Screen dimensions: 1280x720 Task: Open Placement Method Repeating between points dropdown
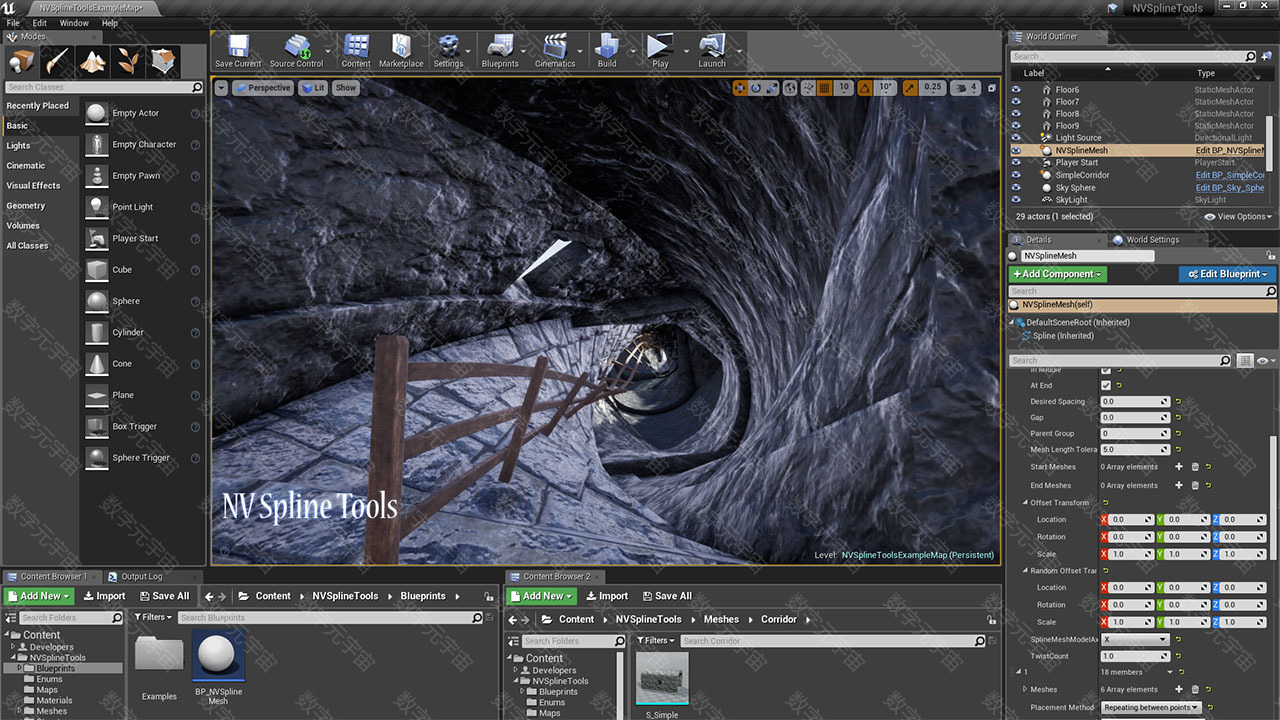pyautogui.click(x=1151, y=707)
